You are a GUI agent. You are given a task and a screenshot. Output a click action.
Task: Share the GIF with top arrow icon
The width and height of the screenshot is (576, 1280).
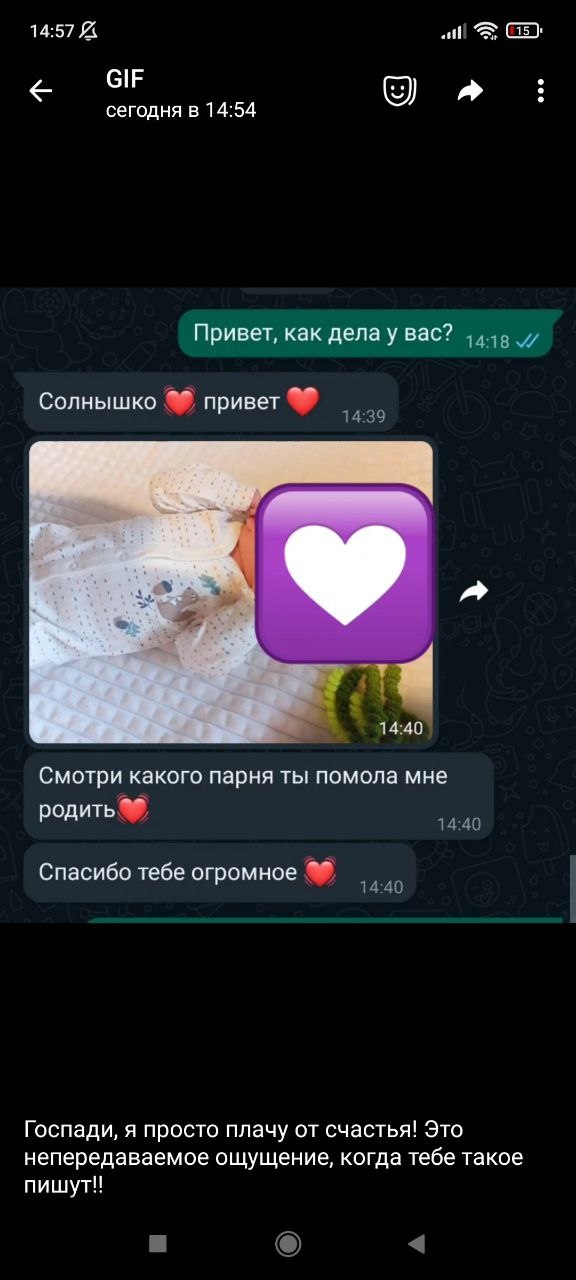pos(470,92)
